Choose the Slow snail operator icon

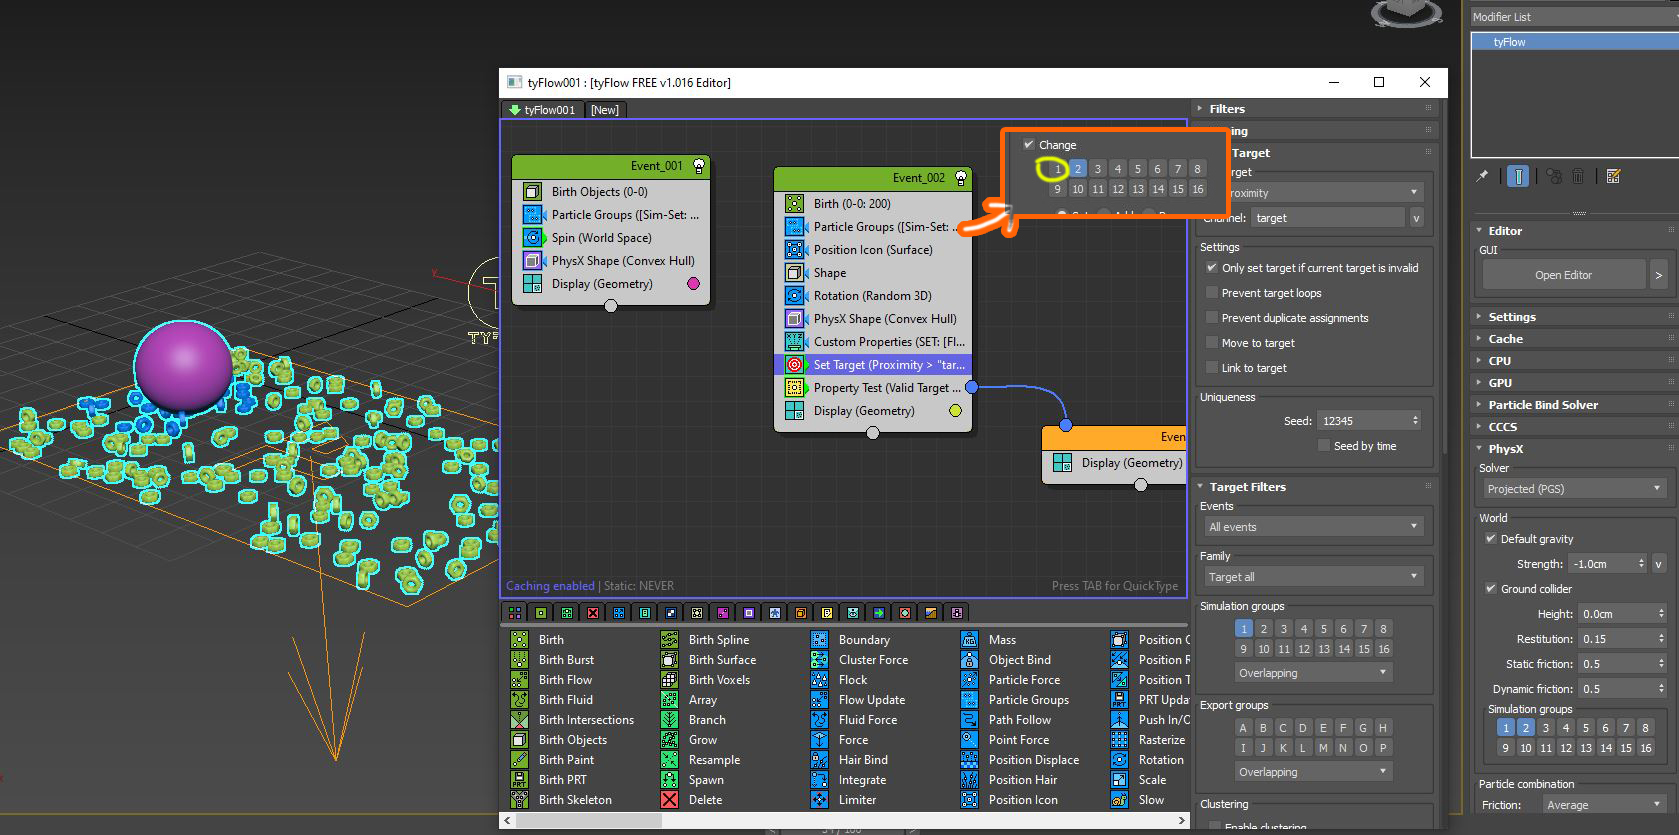click(1119, 800)
